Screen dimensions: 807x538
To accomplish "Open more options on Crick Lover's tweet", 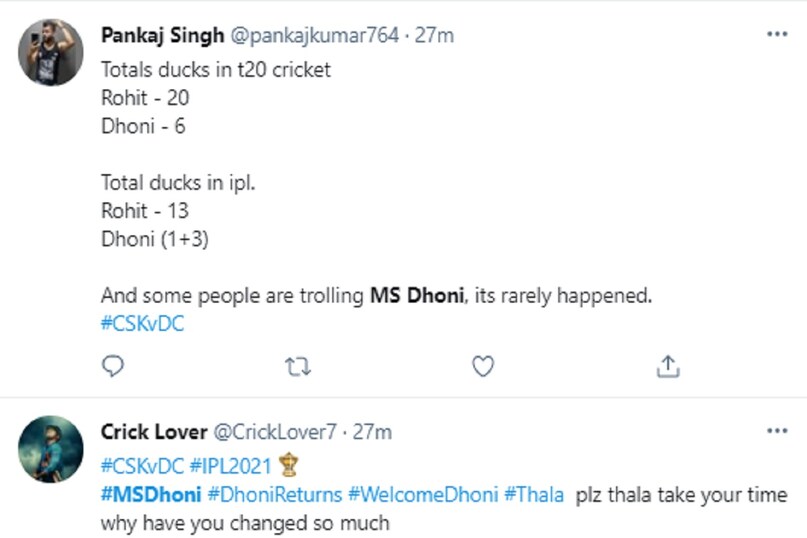I will pos(776,431).
